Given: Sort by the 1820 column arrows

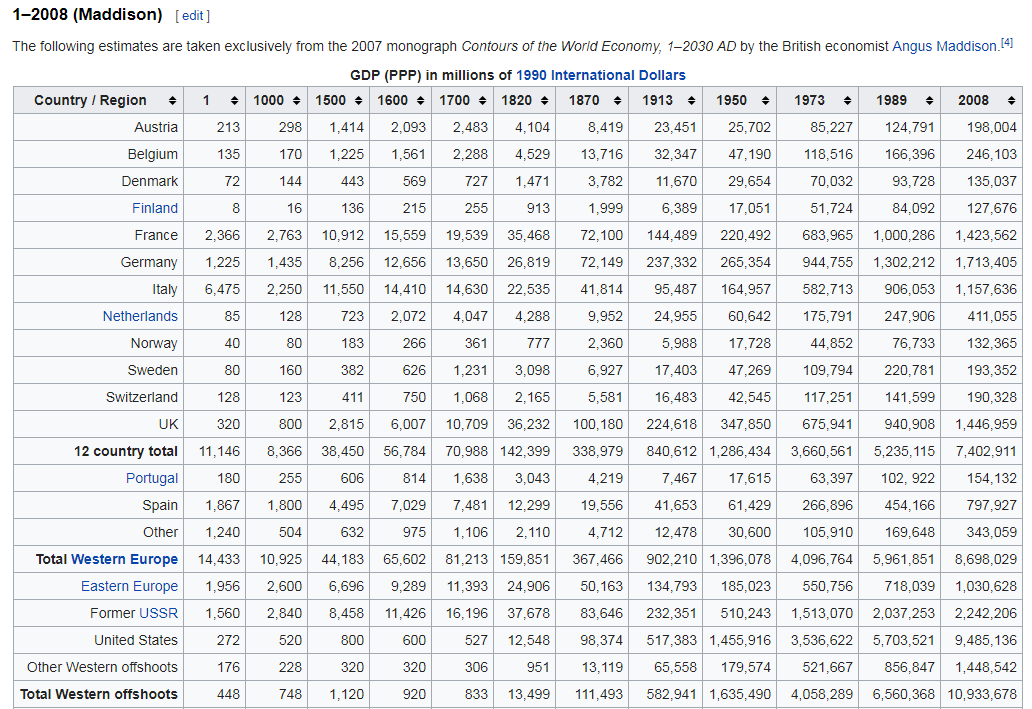Looking at the screenshot, I should click(x=544, y=100).
